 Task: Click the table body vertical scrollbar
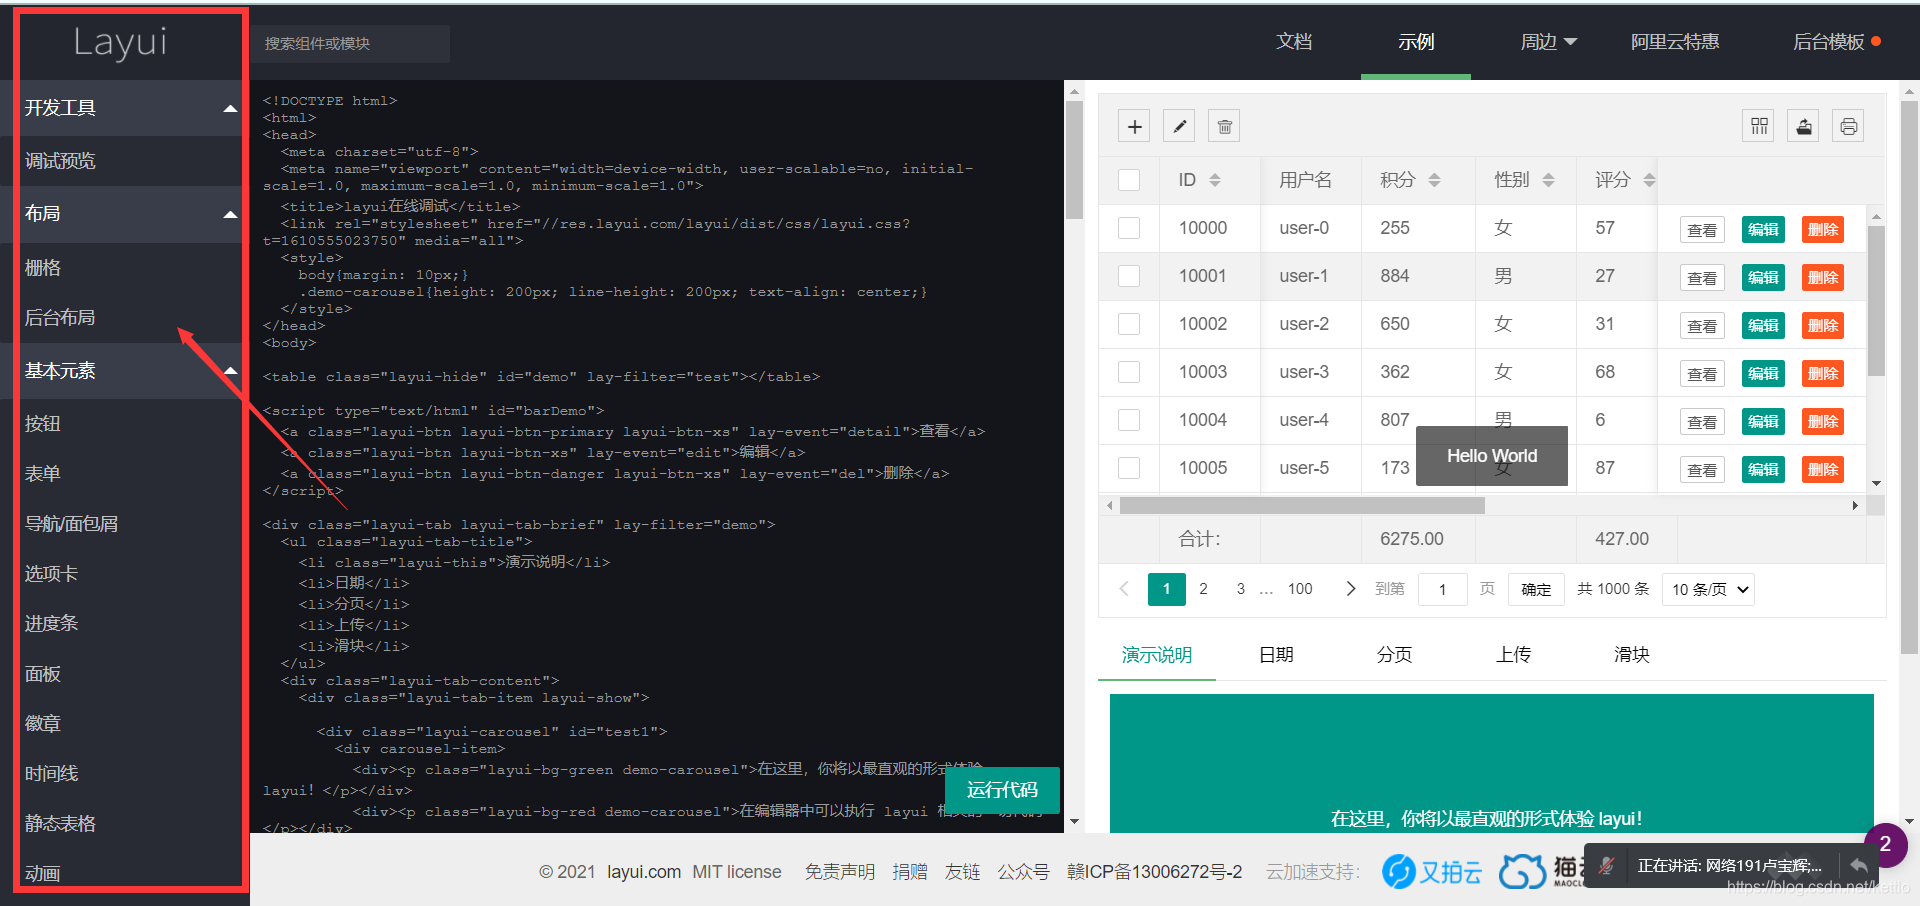coord(1876,300)
